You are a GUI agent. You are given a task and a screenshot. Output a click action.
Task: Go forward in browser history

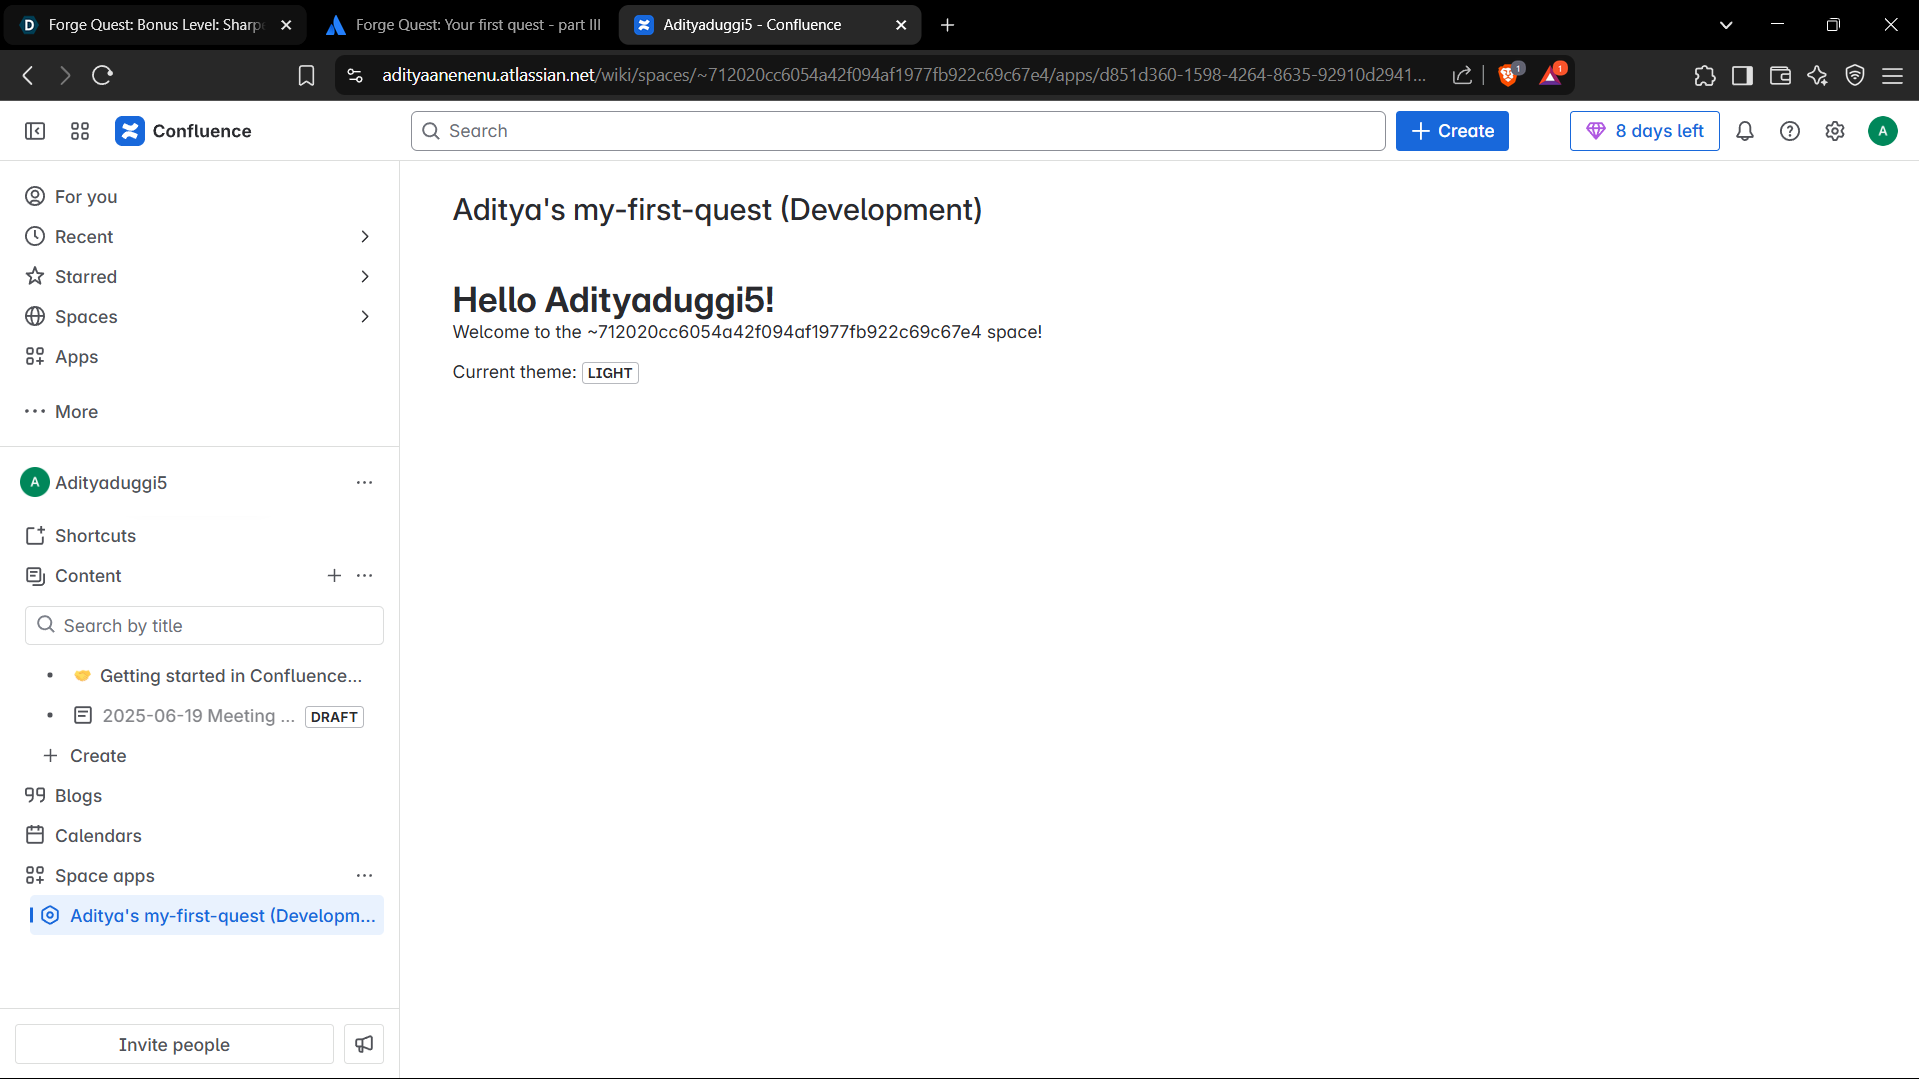click(x=65, y=75)
